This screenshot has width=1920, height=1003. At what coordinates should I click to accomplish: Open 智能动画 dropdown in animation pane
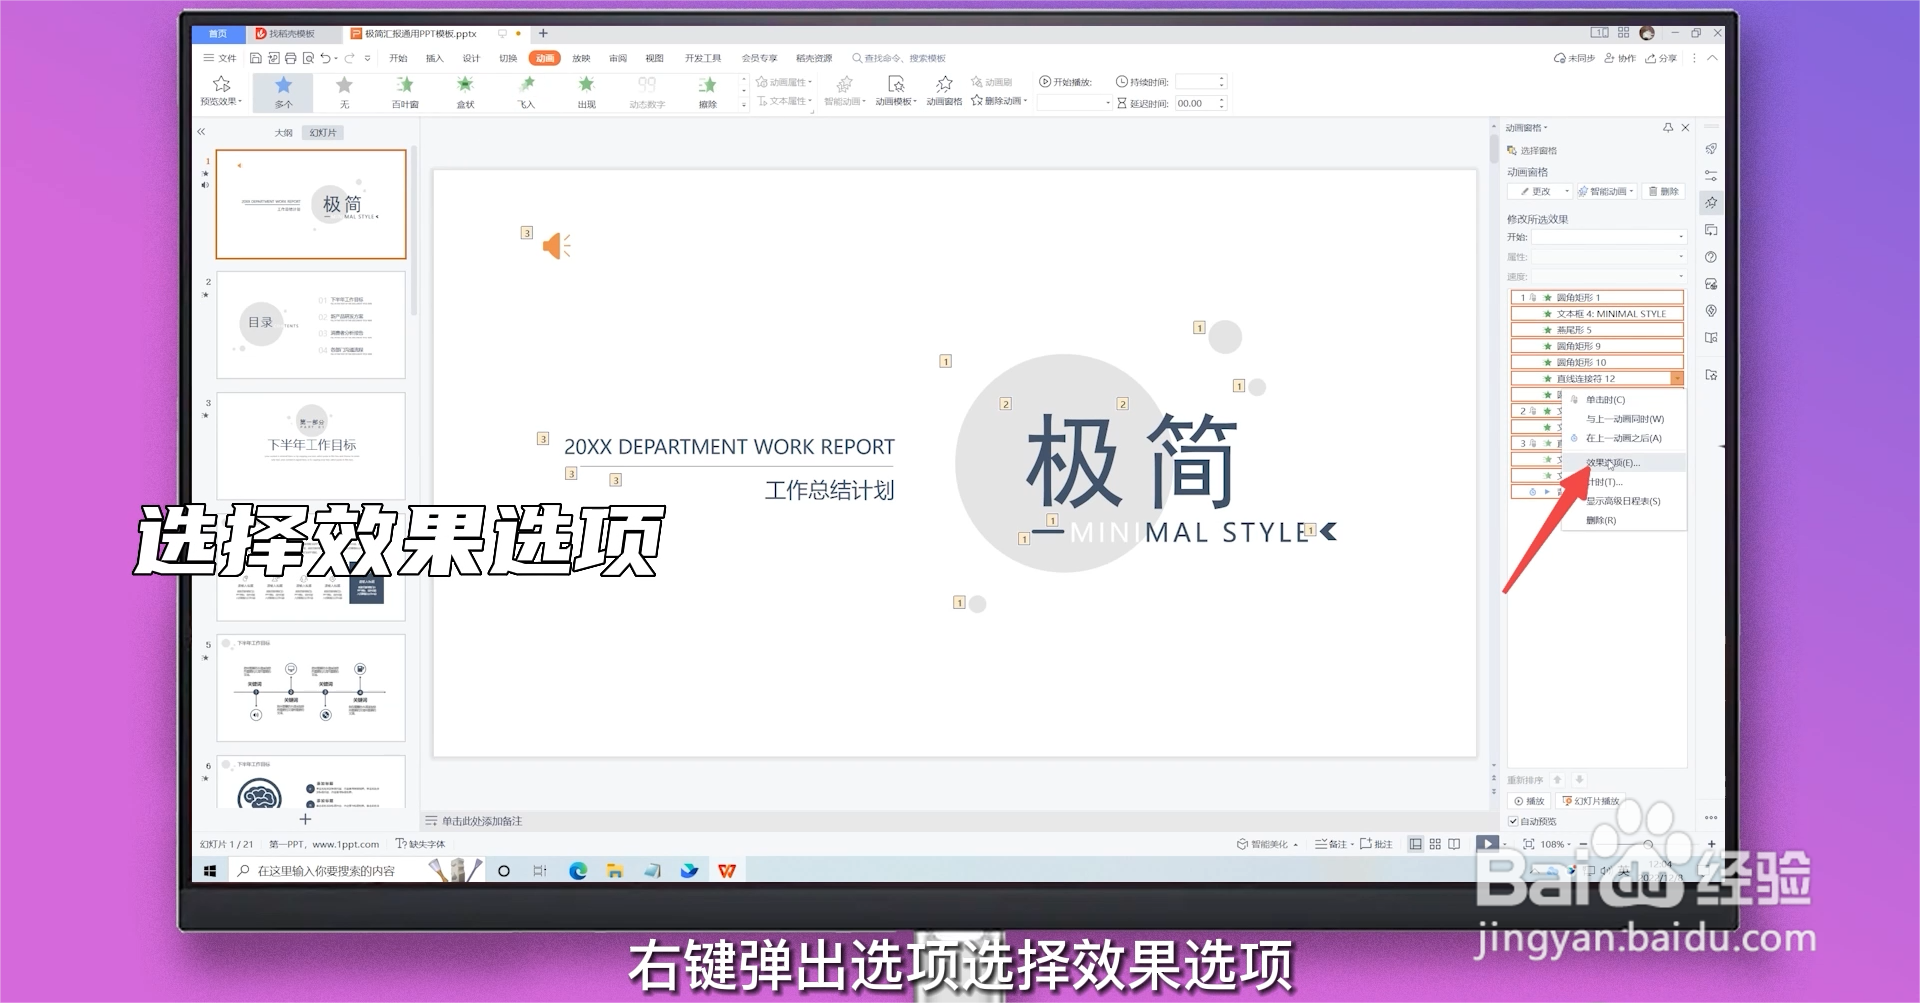(x=1606, y=191)
